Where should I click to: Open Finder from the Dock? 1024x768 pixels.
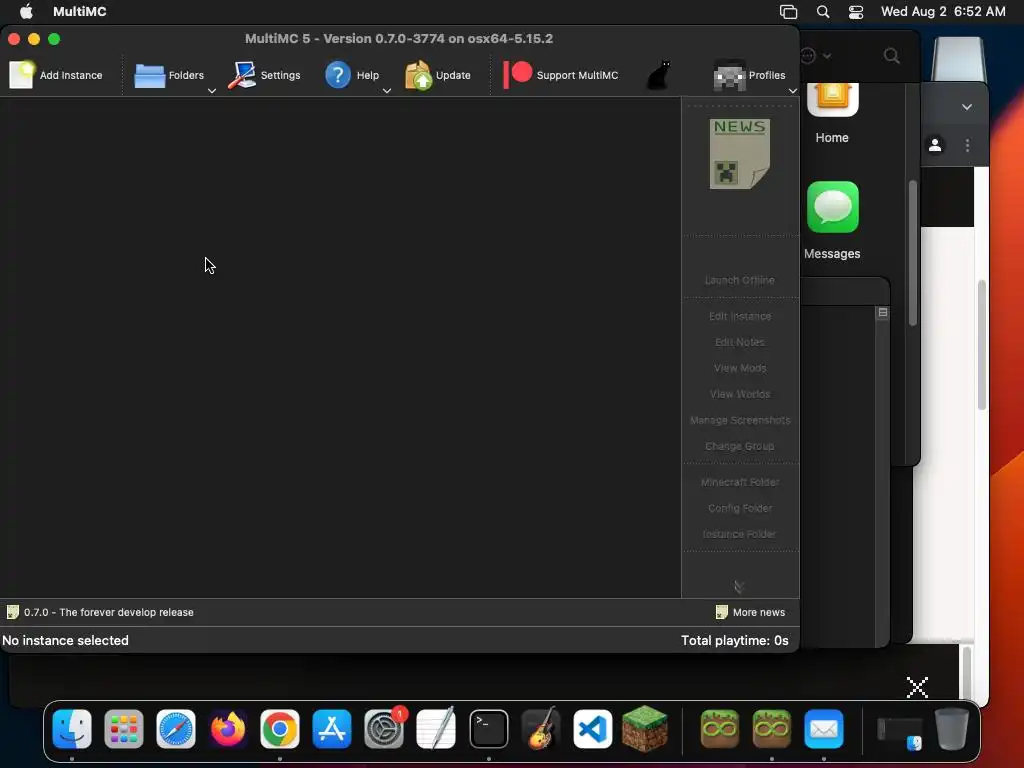click(x=72, y=729)
